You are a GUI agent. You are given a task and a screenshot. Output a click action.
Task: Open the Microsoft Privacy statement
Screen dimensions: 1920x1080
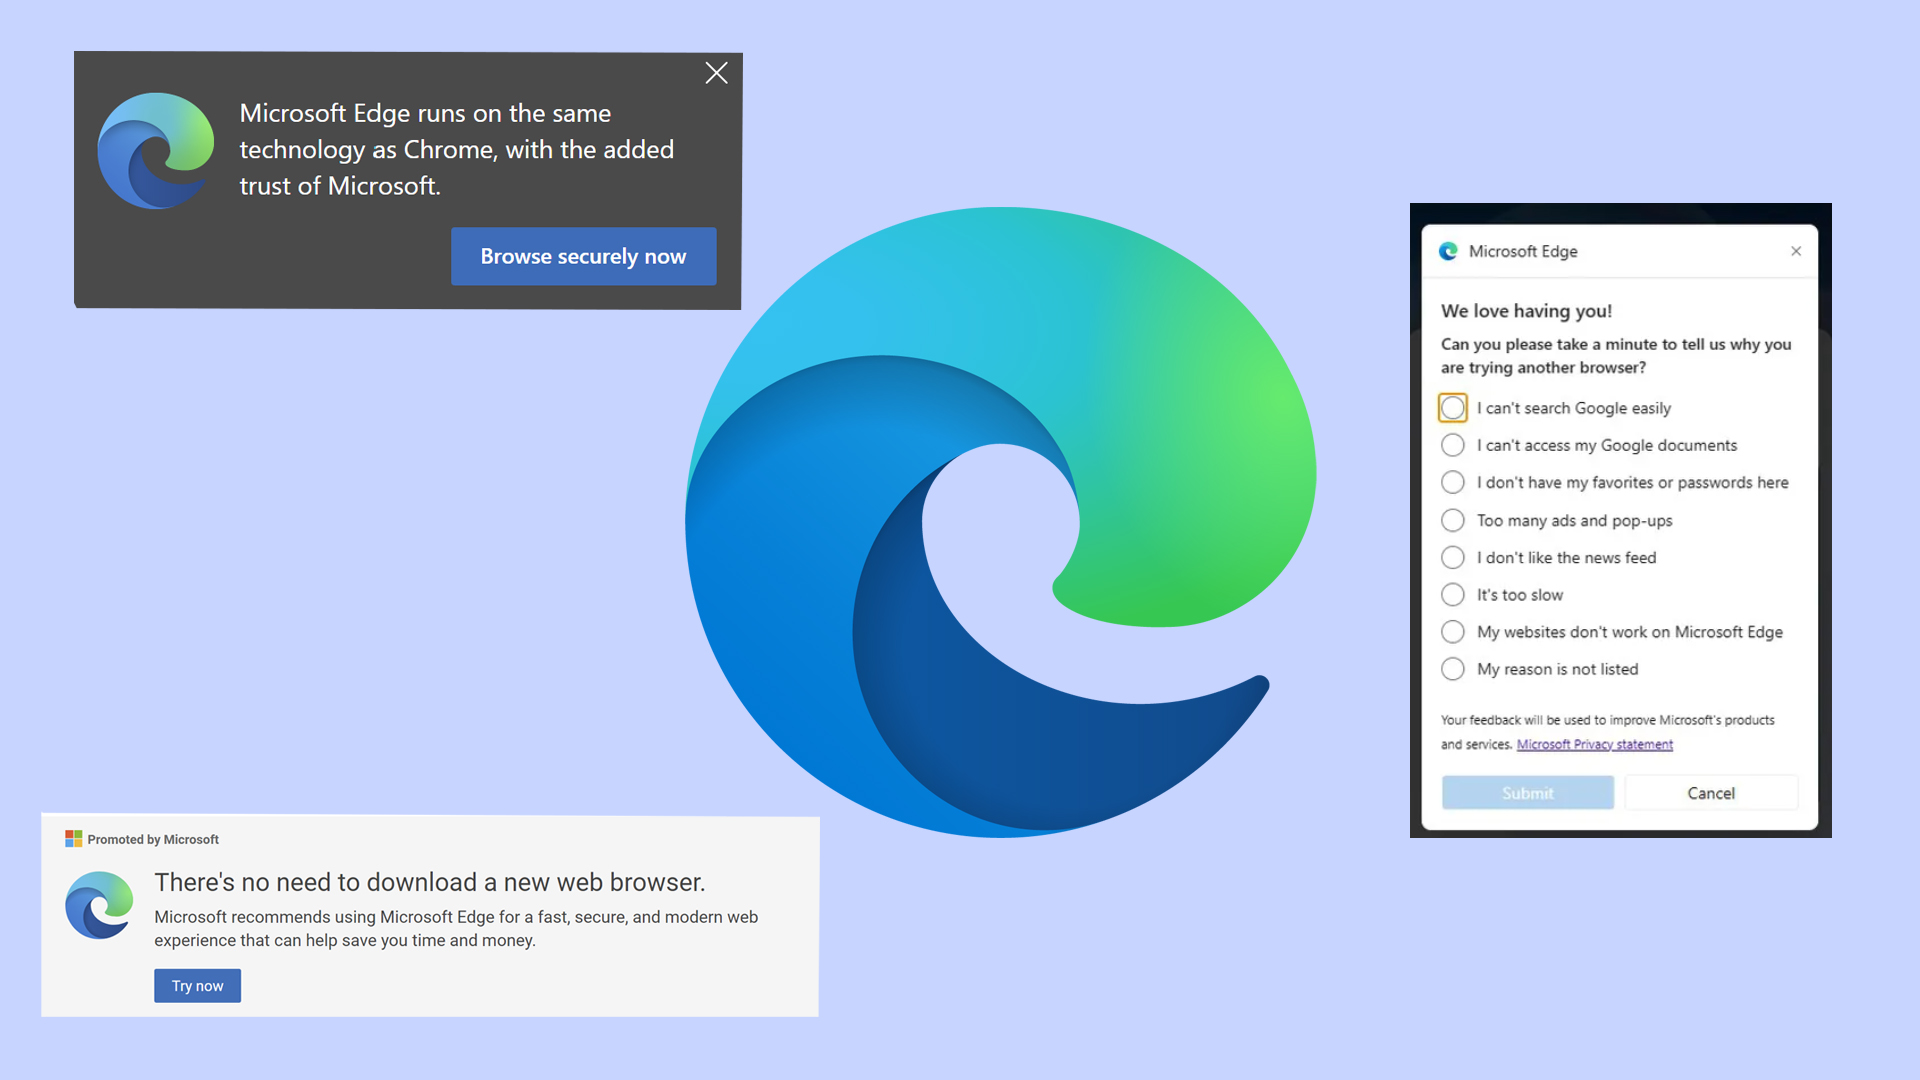pyautogui.click(x=1595, y=744)
